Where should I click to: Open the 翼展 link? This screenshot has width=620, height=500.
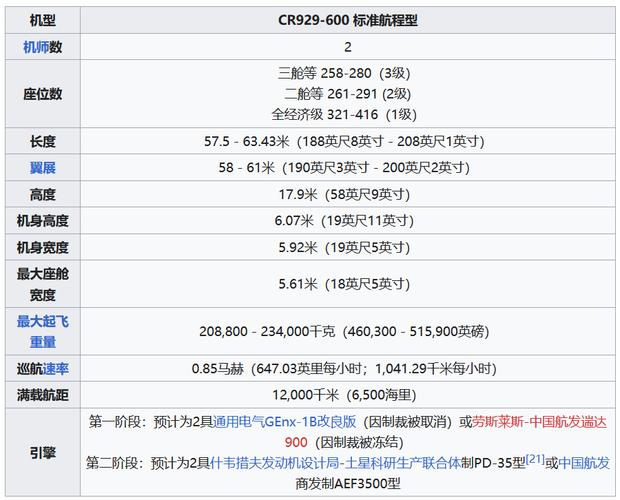click(43, 168)
